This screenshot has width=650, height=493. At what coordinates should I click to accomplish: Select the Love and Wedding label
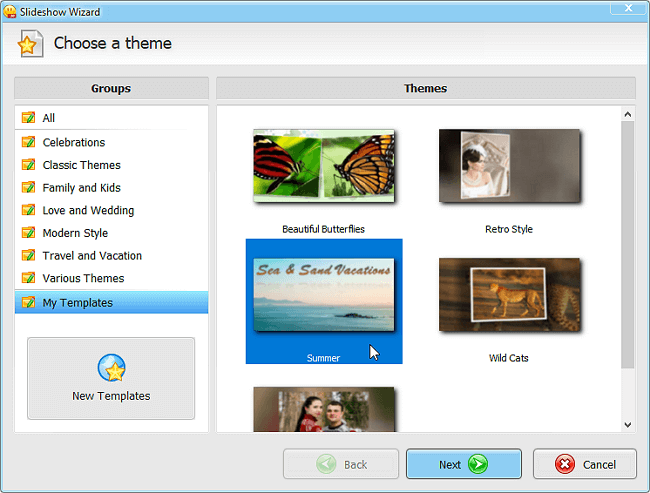pos(88,211)
